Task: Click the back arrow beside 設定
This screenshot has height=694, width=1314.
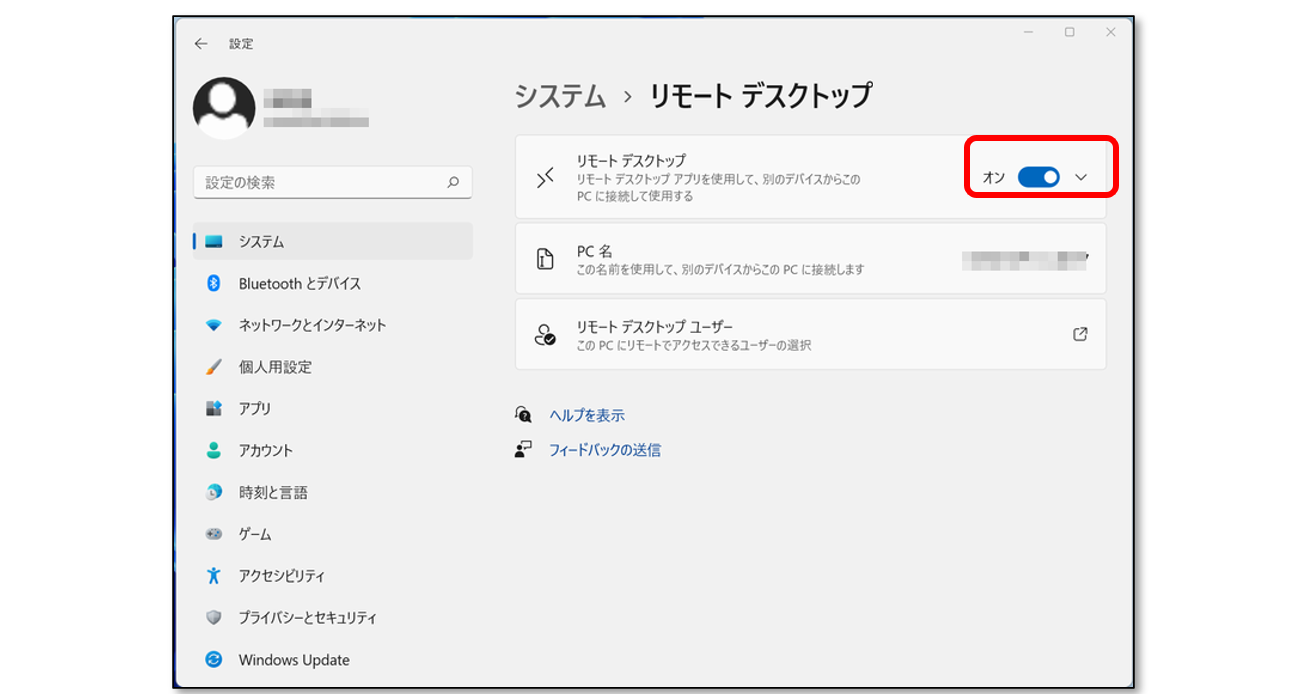Action: click(201, 44)
